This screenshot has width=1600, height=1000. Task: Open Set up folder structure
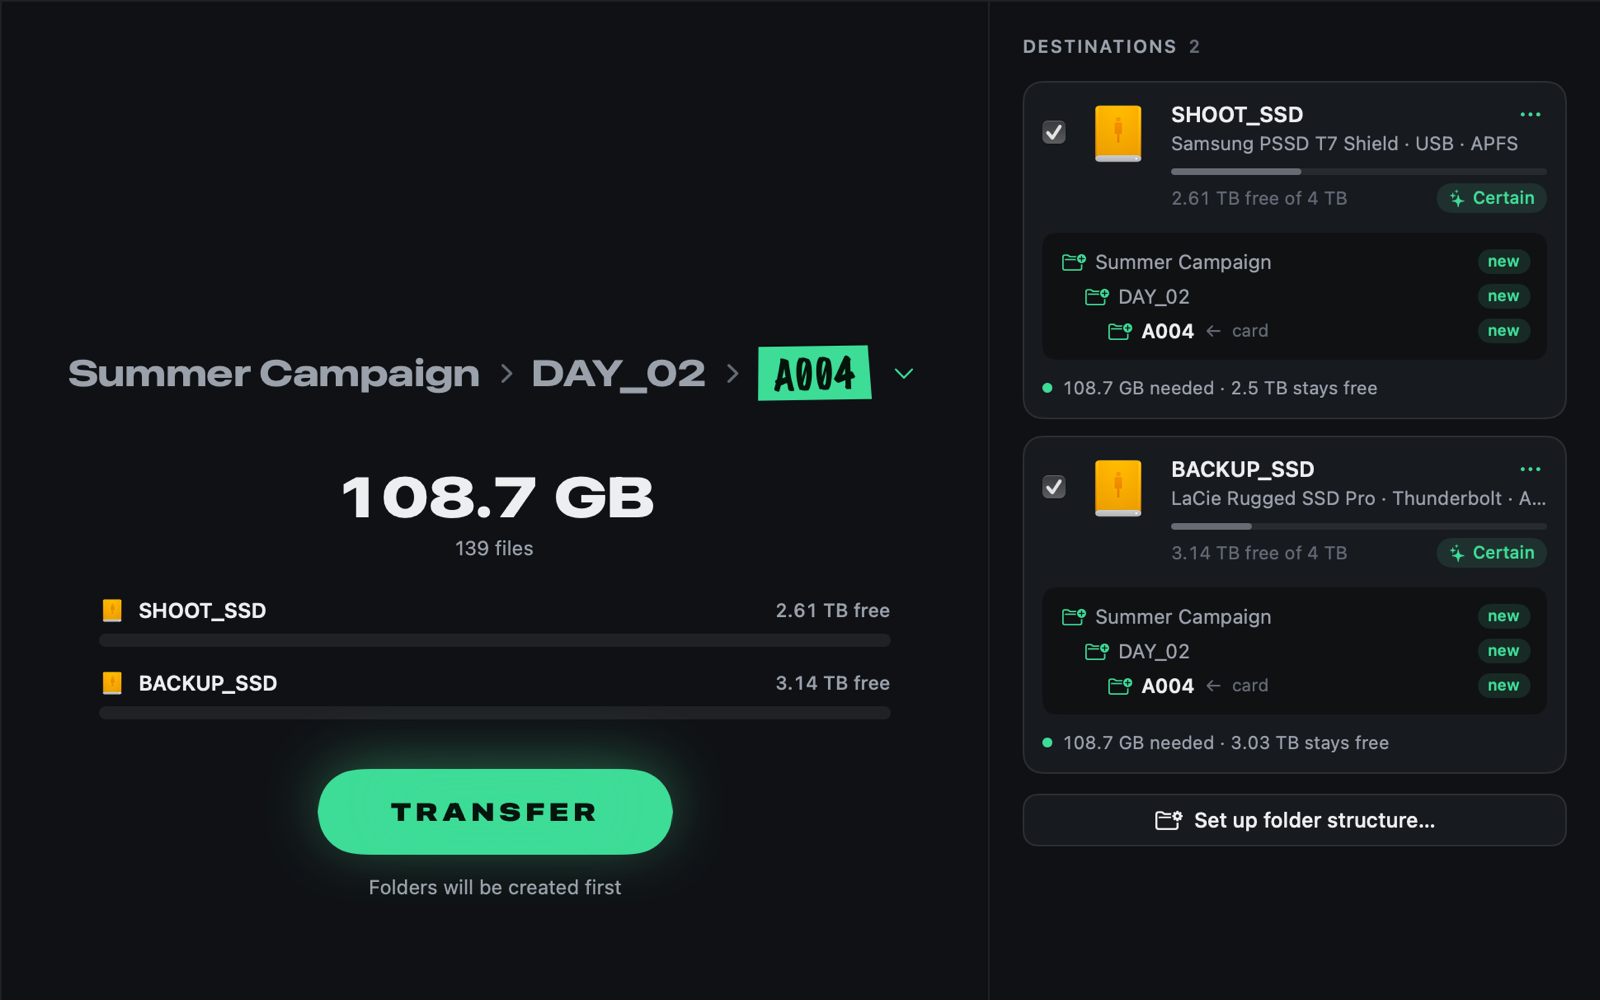[x=1294, y=820]
